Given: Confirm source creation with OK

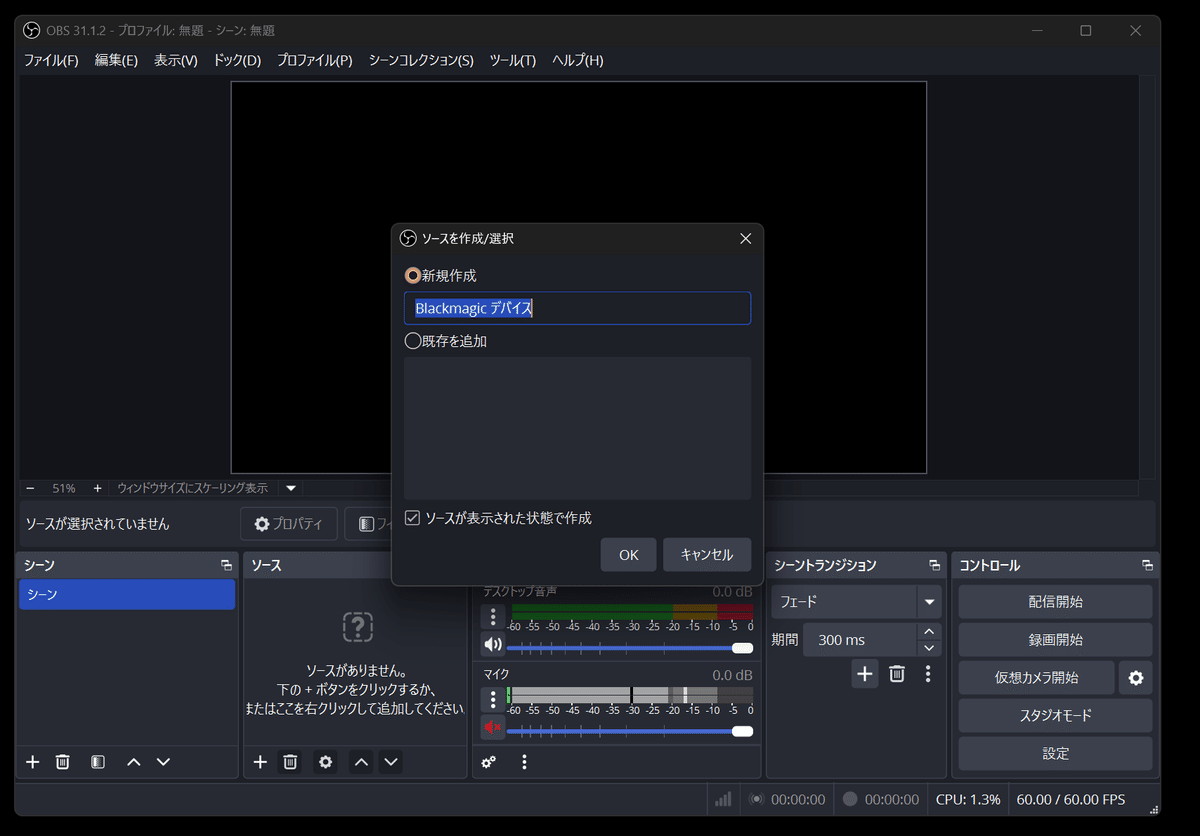Looking at the screenshot, I should (x=628, y=555).
